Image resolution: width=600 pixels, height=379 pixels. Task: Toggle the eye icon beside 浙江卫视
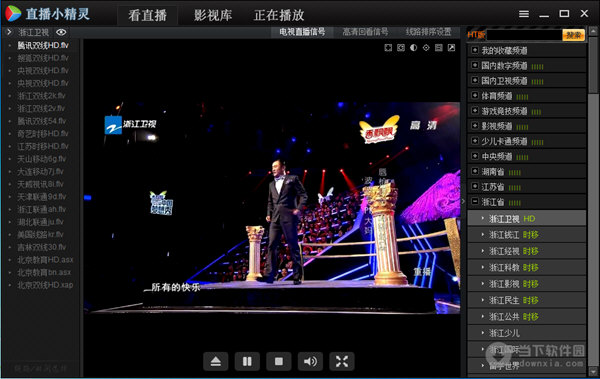pos(61,32)
